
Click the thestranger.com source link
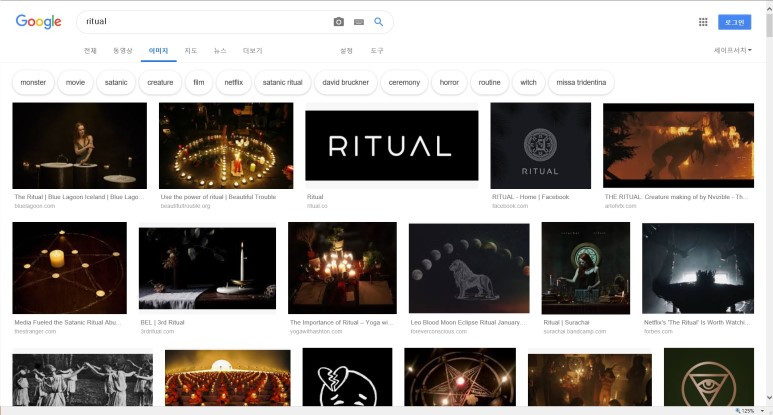[x=35, y=331]
